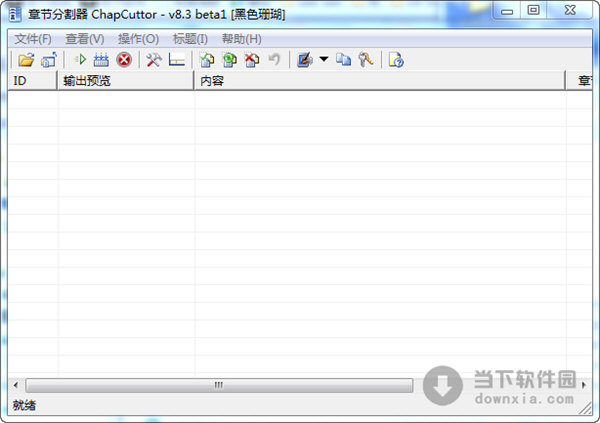Image resolution: width=600 pixels, height=423 pixels.
Task: Start splitting with the green play icon
Action: [80, 59]
